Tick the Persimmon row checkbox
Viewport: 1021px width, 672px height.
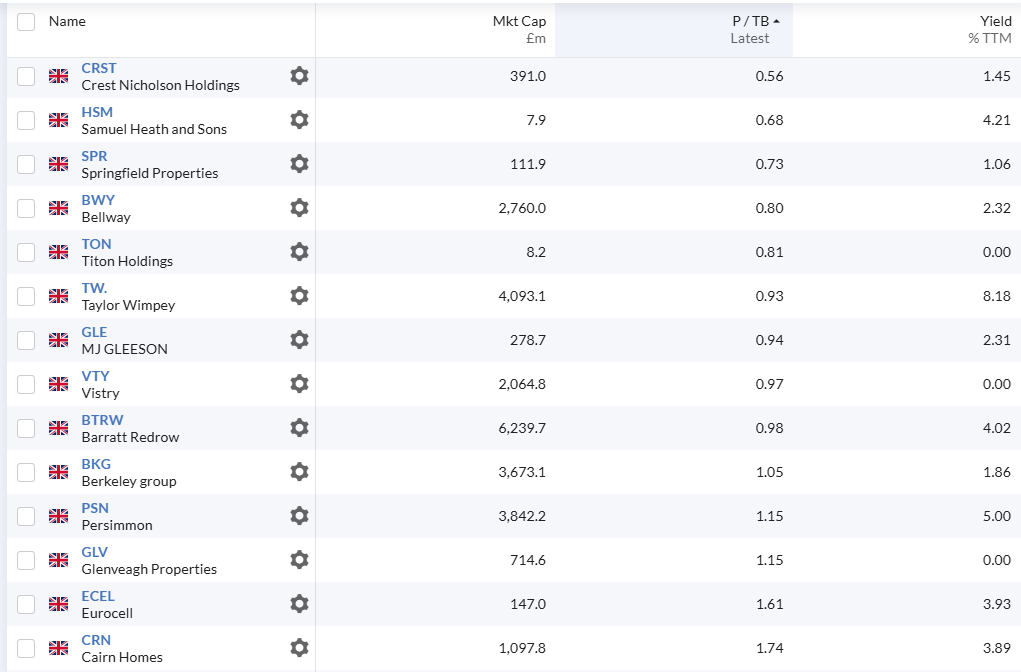[x=26, y=516]
